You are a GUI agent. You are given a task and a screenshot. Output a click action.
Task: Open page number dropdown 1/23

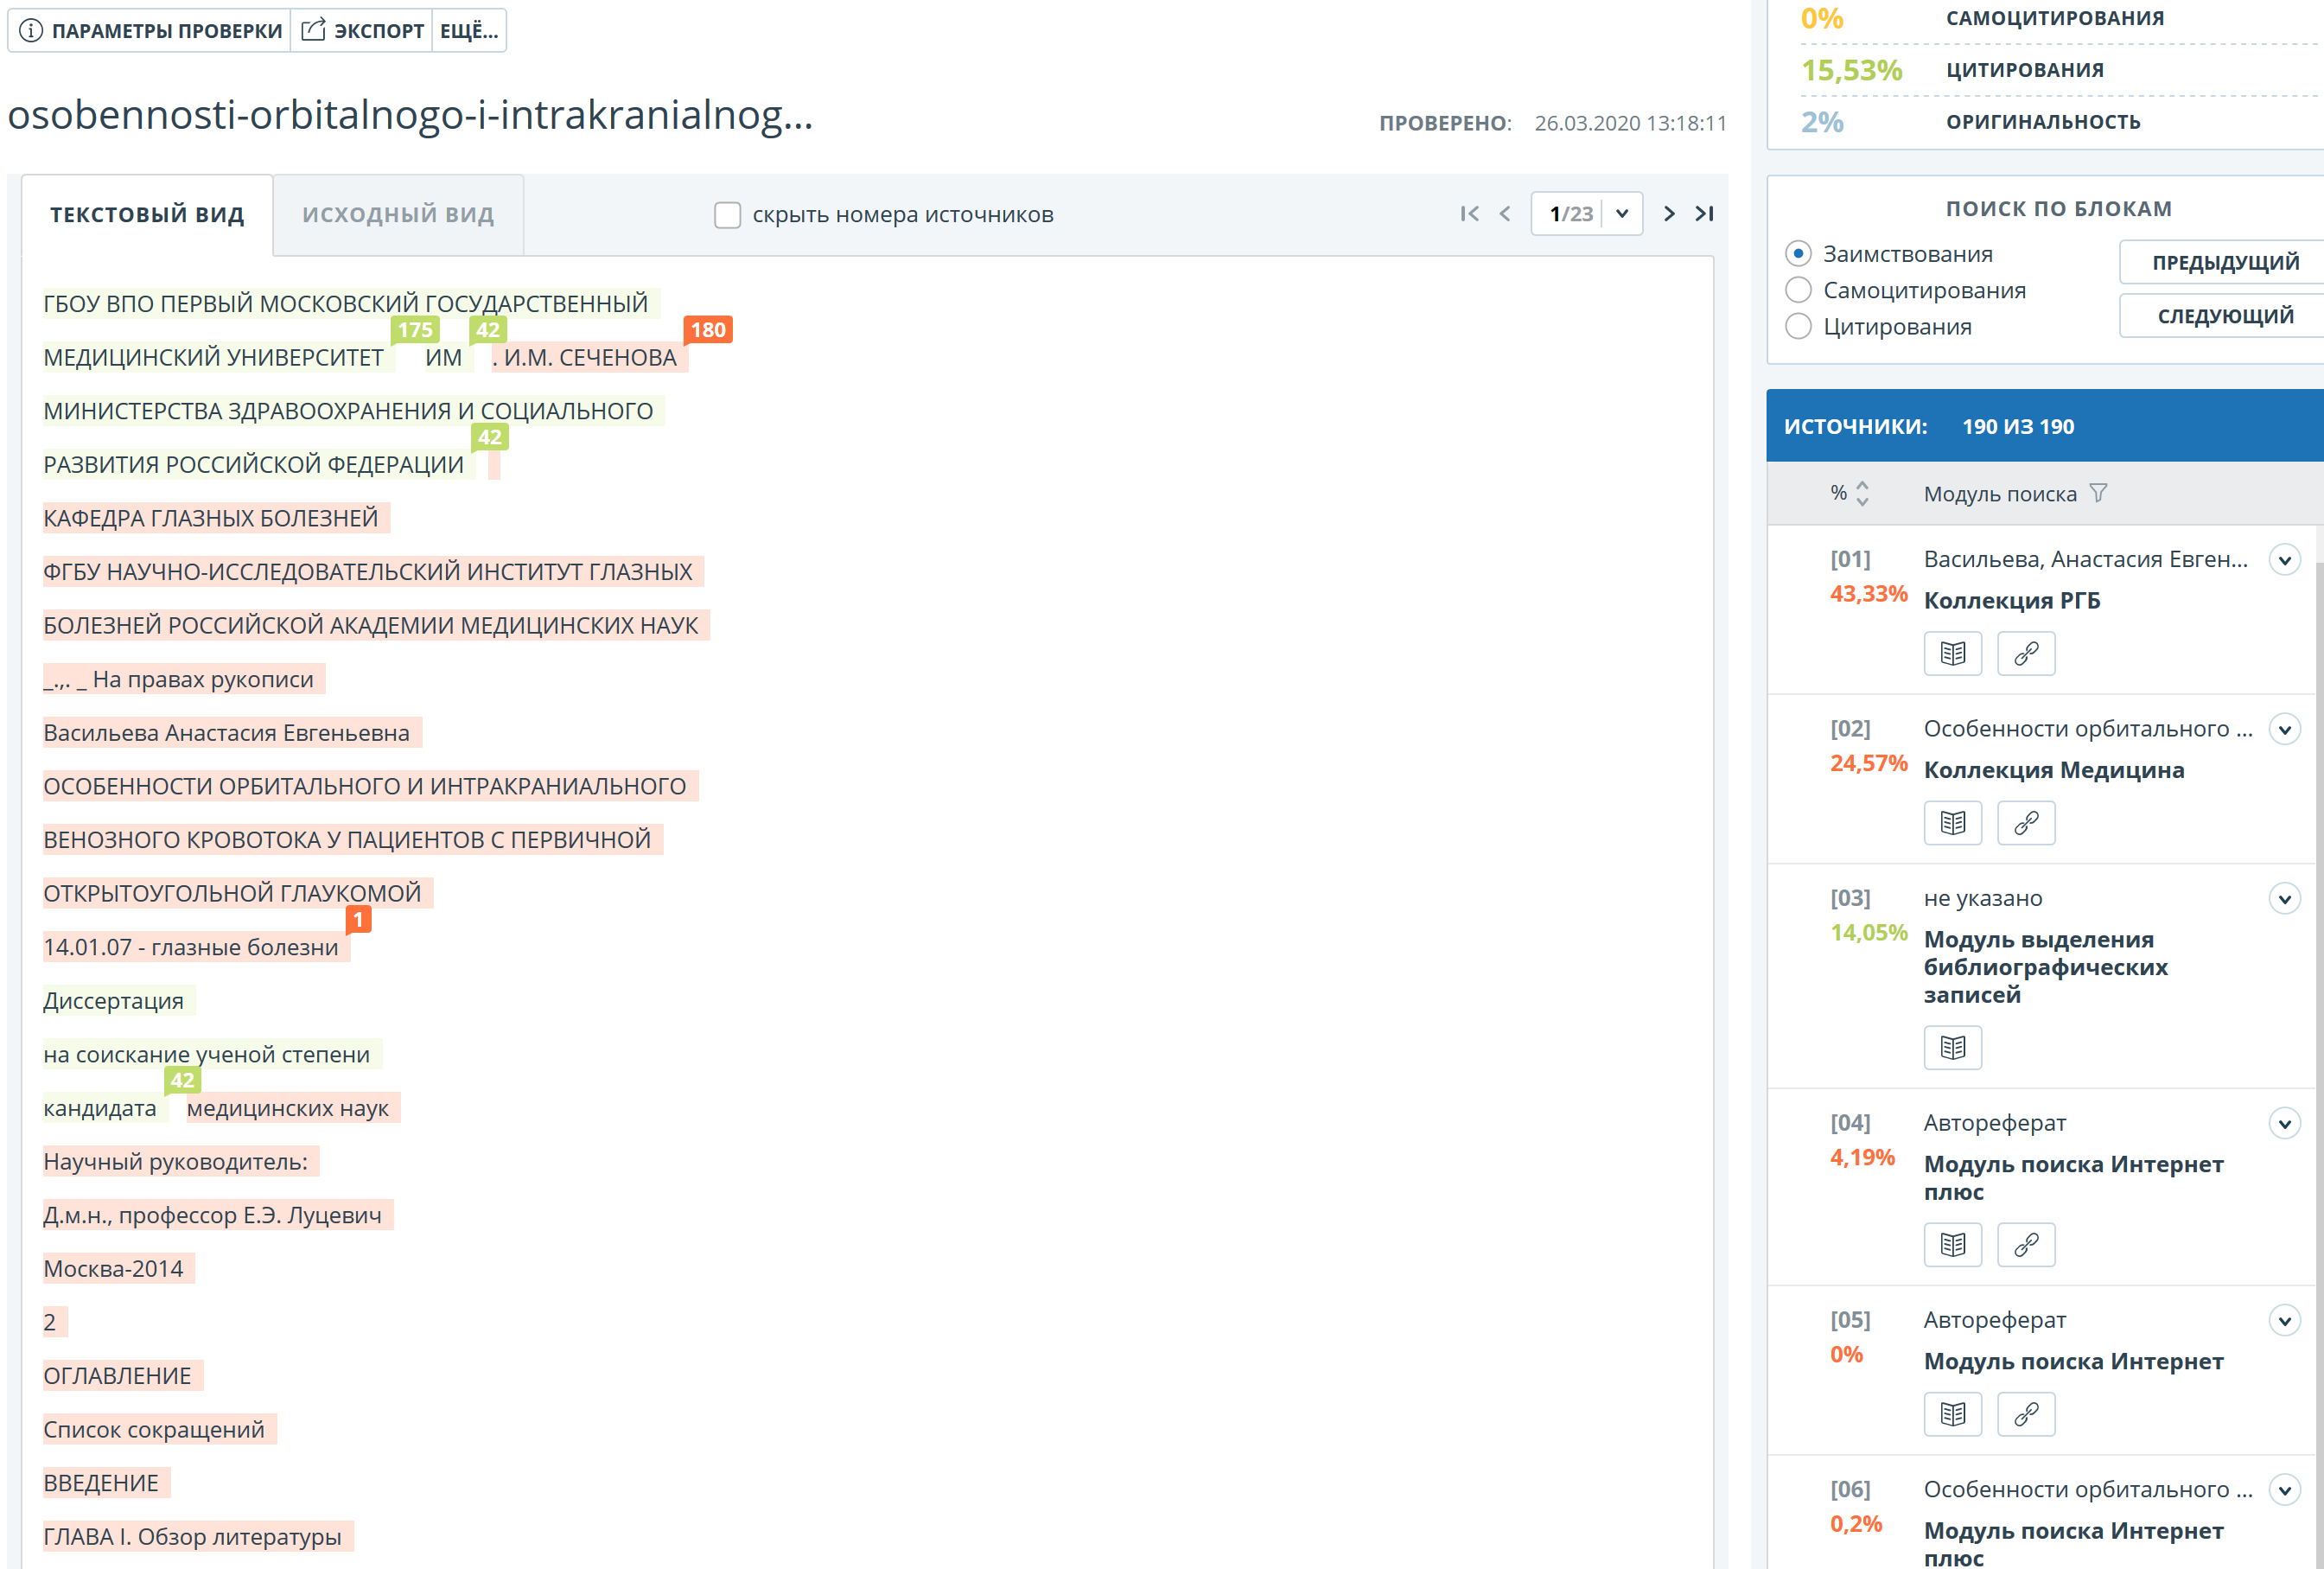(x=1621, y=214)
